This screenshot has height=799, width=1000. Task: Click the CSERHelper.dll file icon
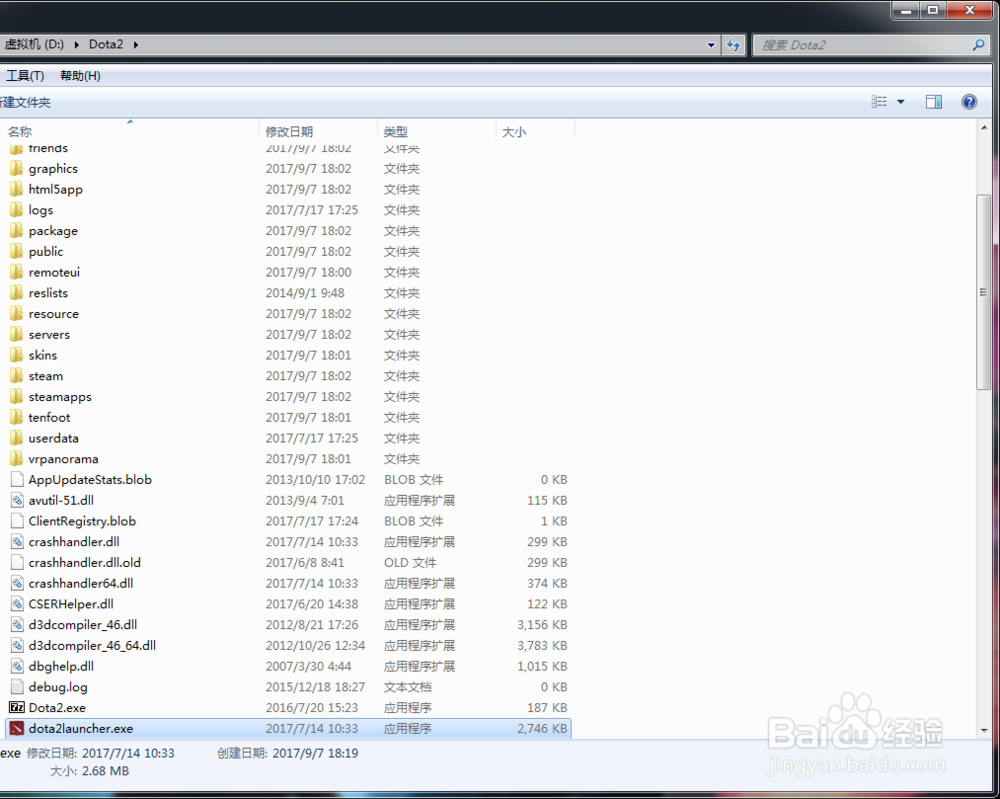click(17, 604)
